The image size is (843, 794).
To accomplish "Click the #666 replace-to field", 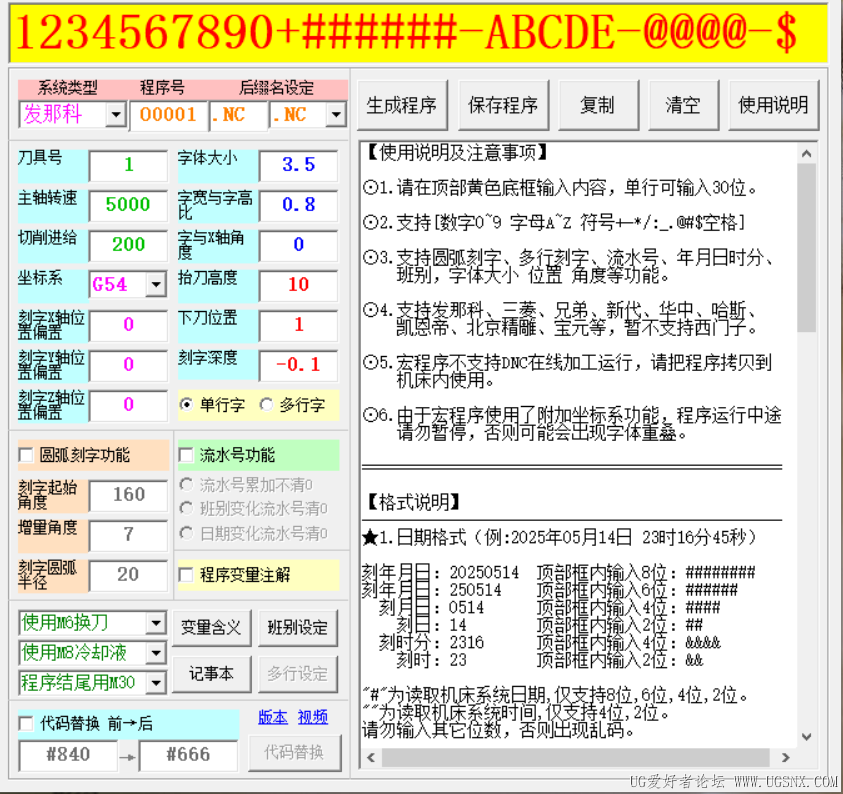I will (x=188, y=755).
